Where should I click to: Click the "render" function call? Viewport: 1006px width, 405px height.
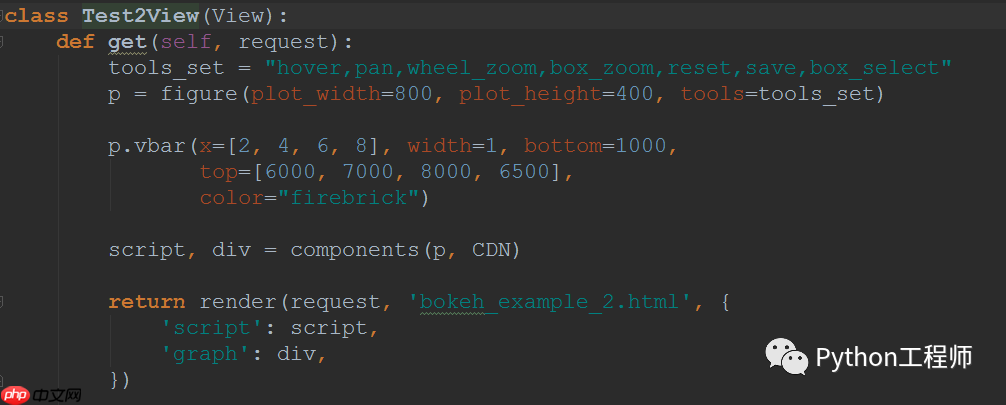pos(237,302)
